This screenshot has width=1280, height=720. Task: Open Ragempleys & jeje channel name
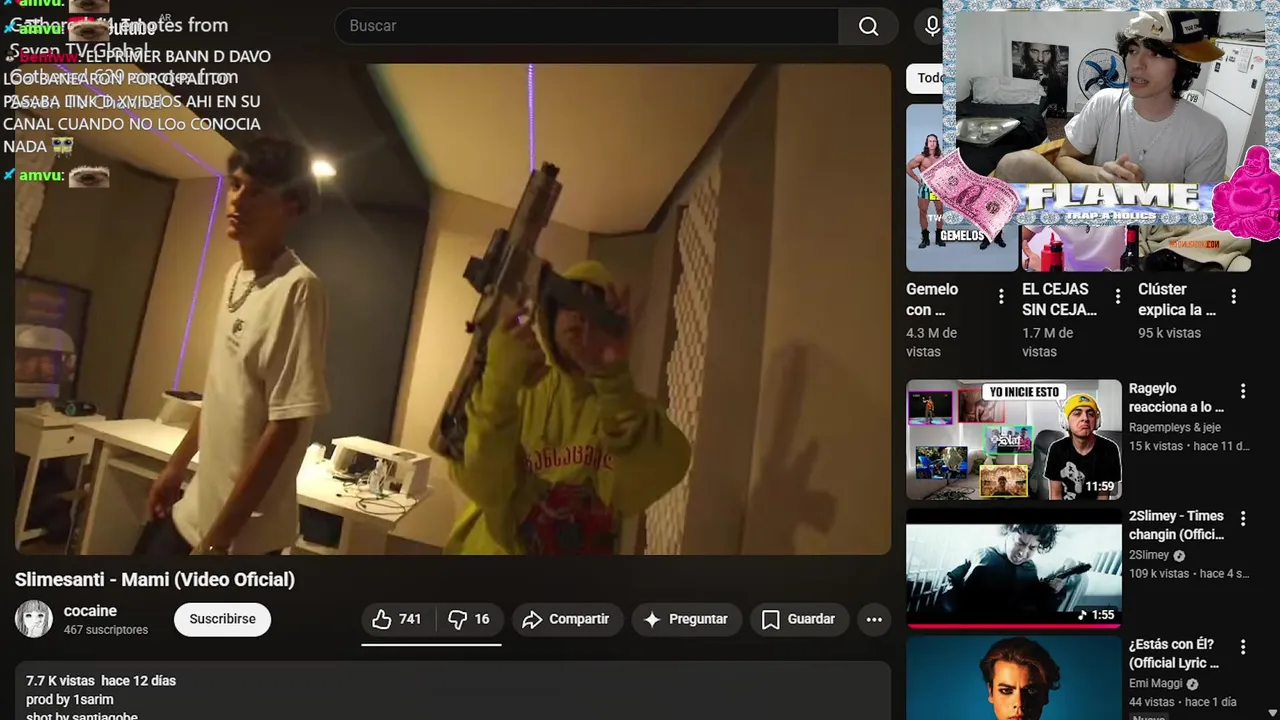coord(1175,427)
